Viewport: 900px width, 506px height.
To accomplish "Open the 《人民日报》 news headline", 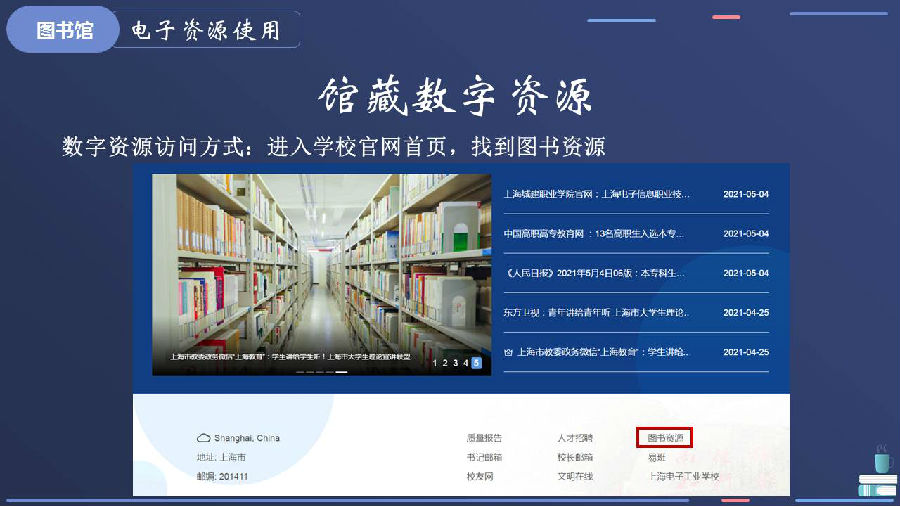I will pos(595,273).
